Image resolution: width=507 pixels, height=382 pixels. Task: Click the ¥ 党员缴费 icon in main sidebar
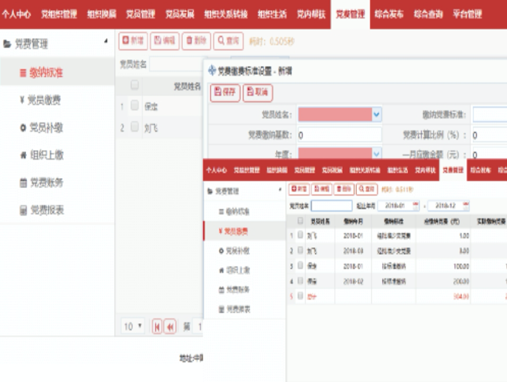point(22,100)
